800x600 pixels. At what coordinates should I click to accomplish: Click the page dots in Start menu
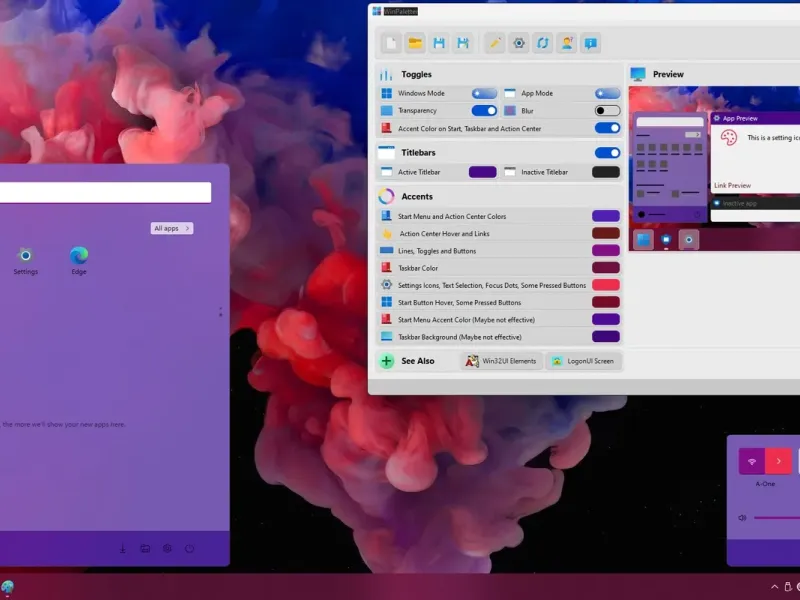click(220, 312)
